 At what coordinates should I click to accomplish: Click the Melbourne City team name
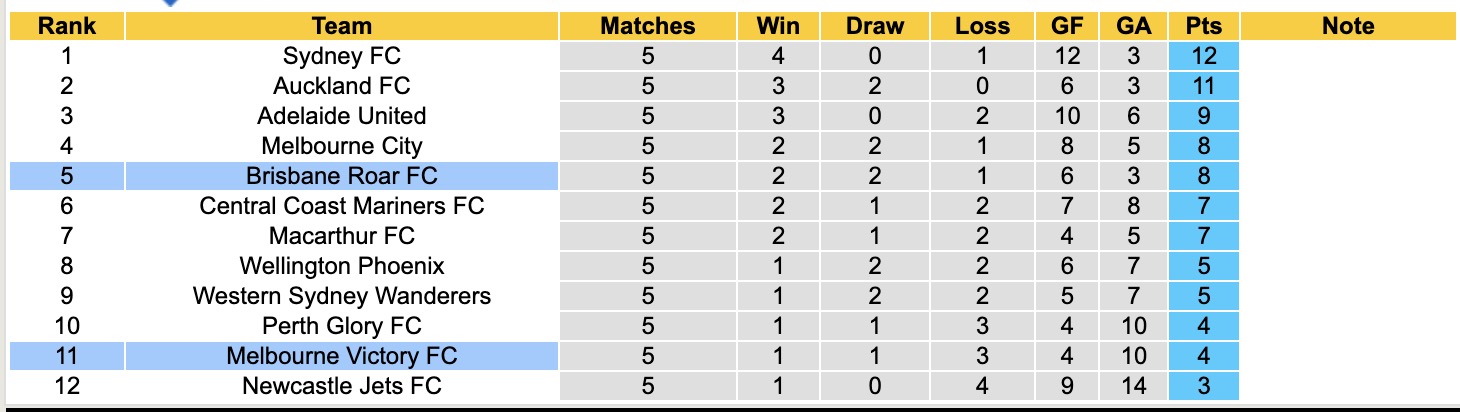pos(341,146)
